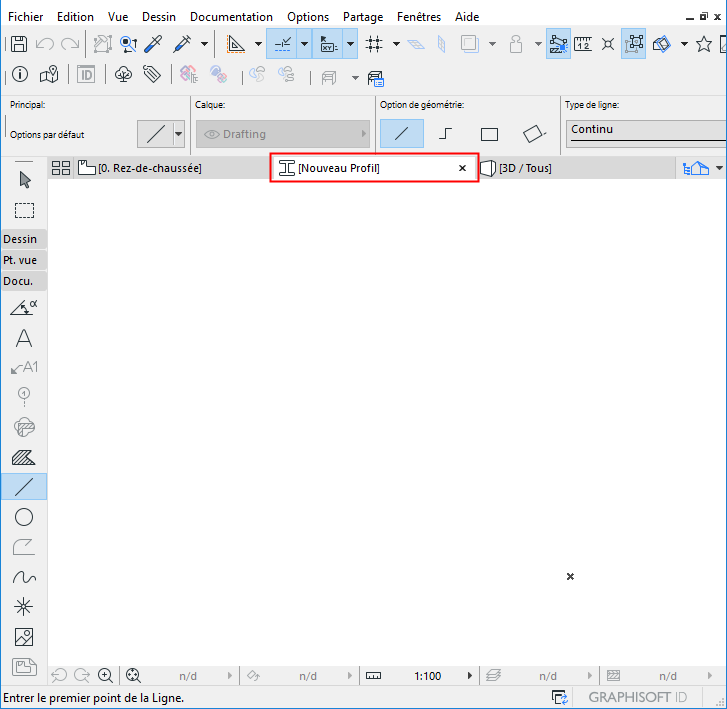Image resolution: width=727 pixels, height=709 pixels.
Task: Click the Info circle icon
Action: 20,74
